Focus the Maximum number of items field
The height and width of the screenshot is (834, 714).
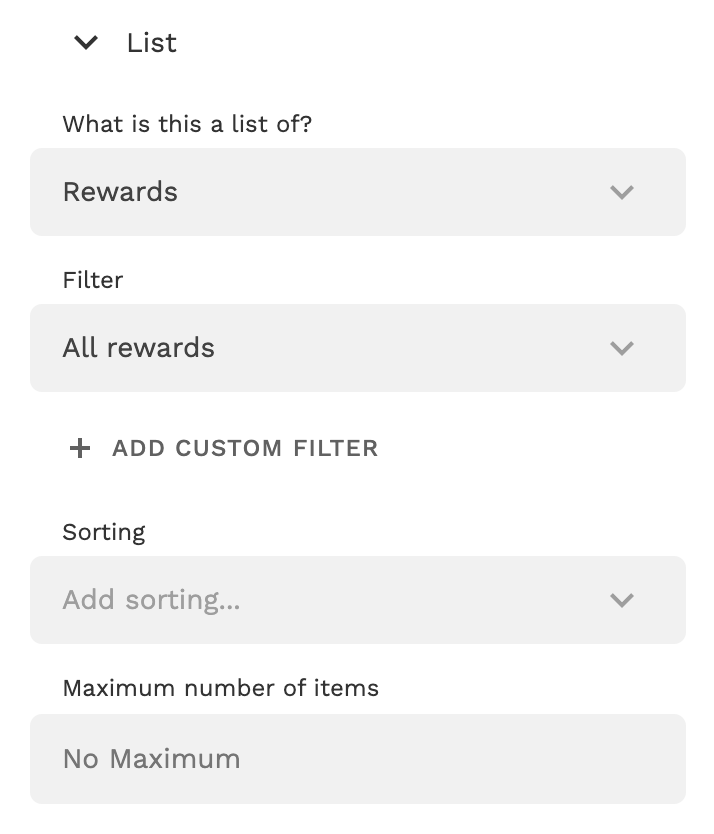pyautogui.click(x=358, y=759)
